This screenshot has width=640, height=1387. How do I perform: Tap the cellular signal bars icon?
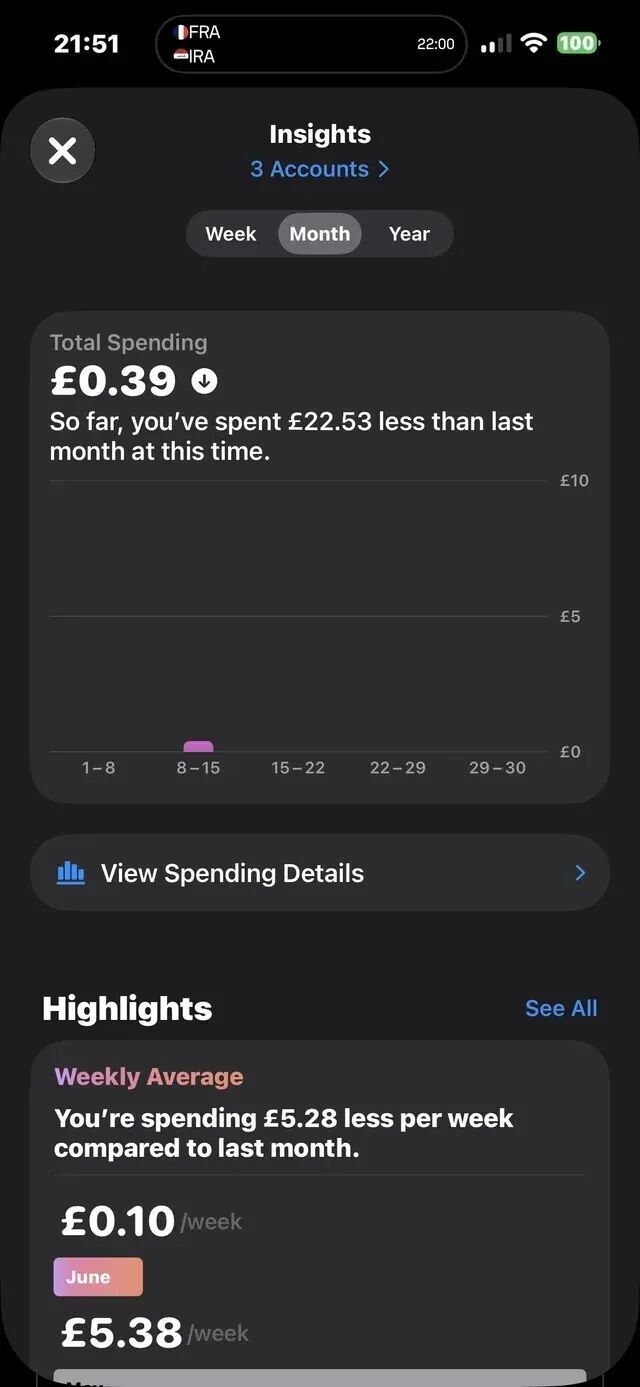(x=495, y=43)
